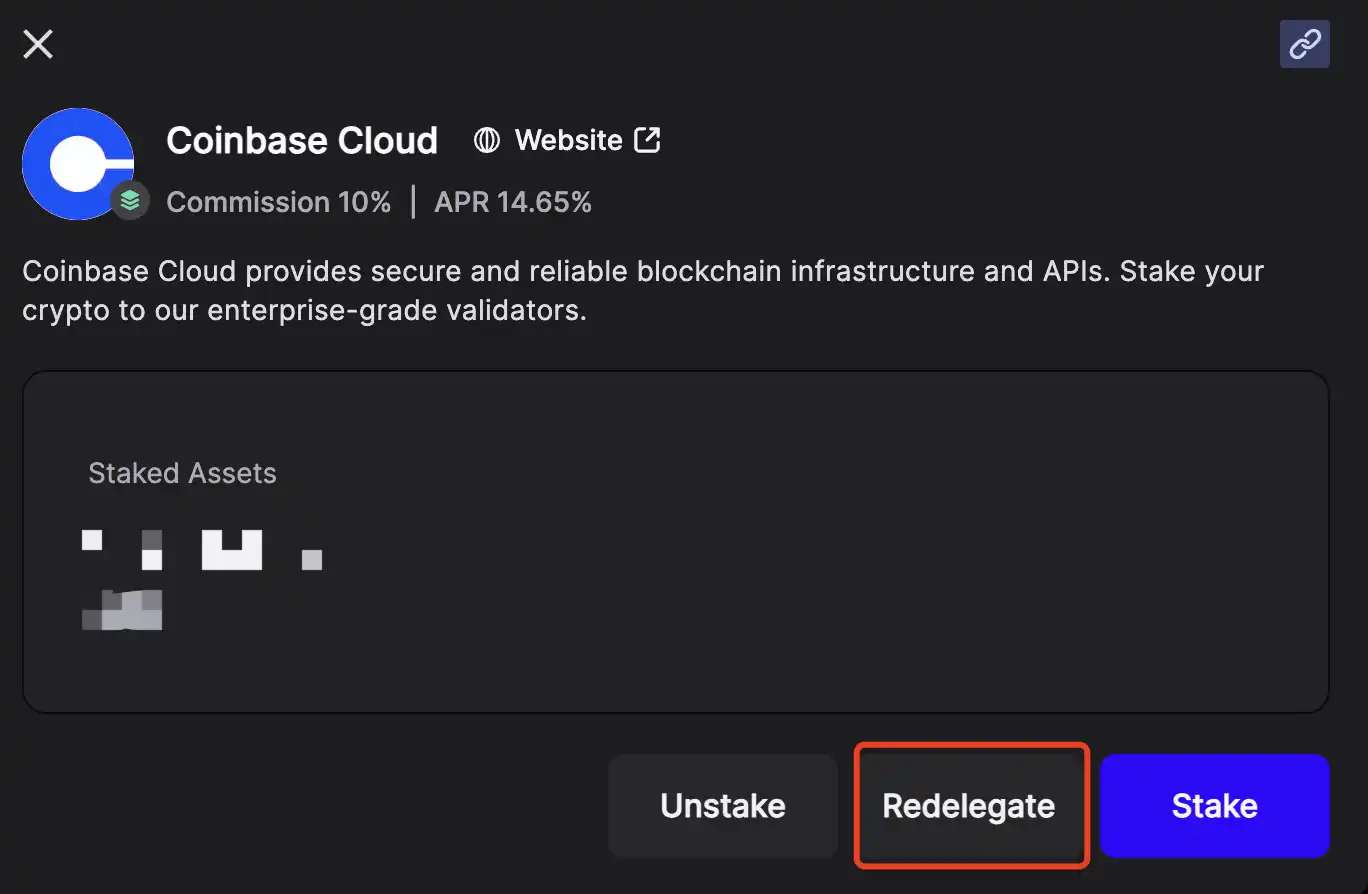Click the divider between Commission and APR
This screenshot has width=1368, height=894.
coord(413,203)
